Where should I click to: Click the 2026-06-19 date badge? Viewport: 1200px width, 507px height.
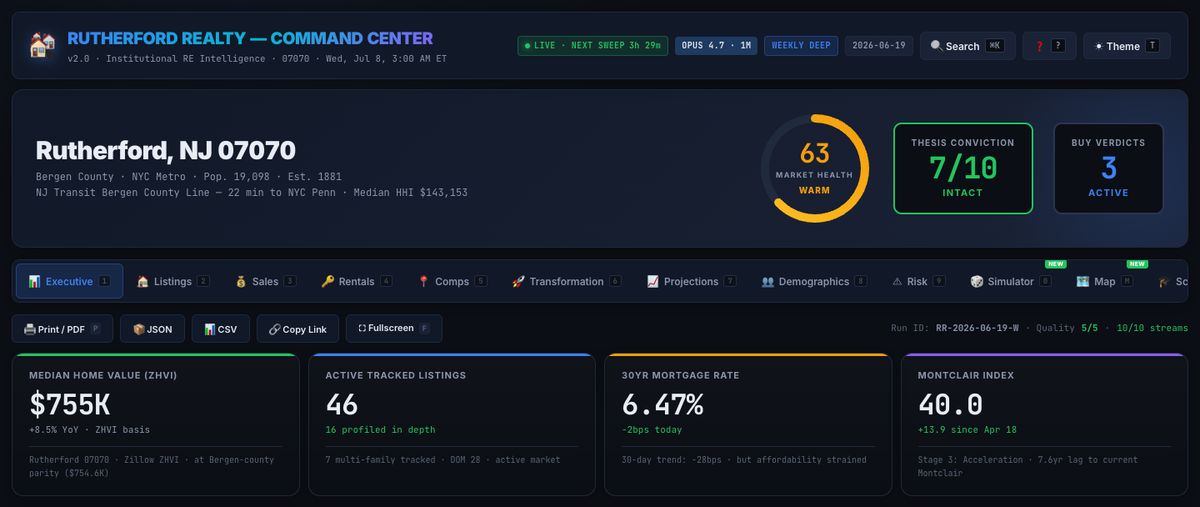point(879,45)
